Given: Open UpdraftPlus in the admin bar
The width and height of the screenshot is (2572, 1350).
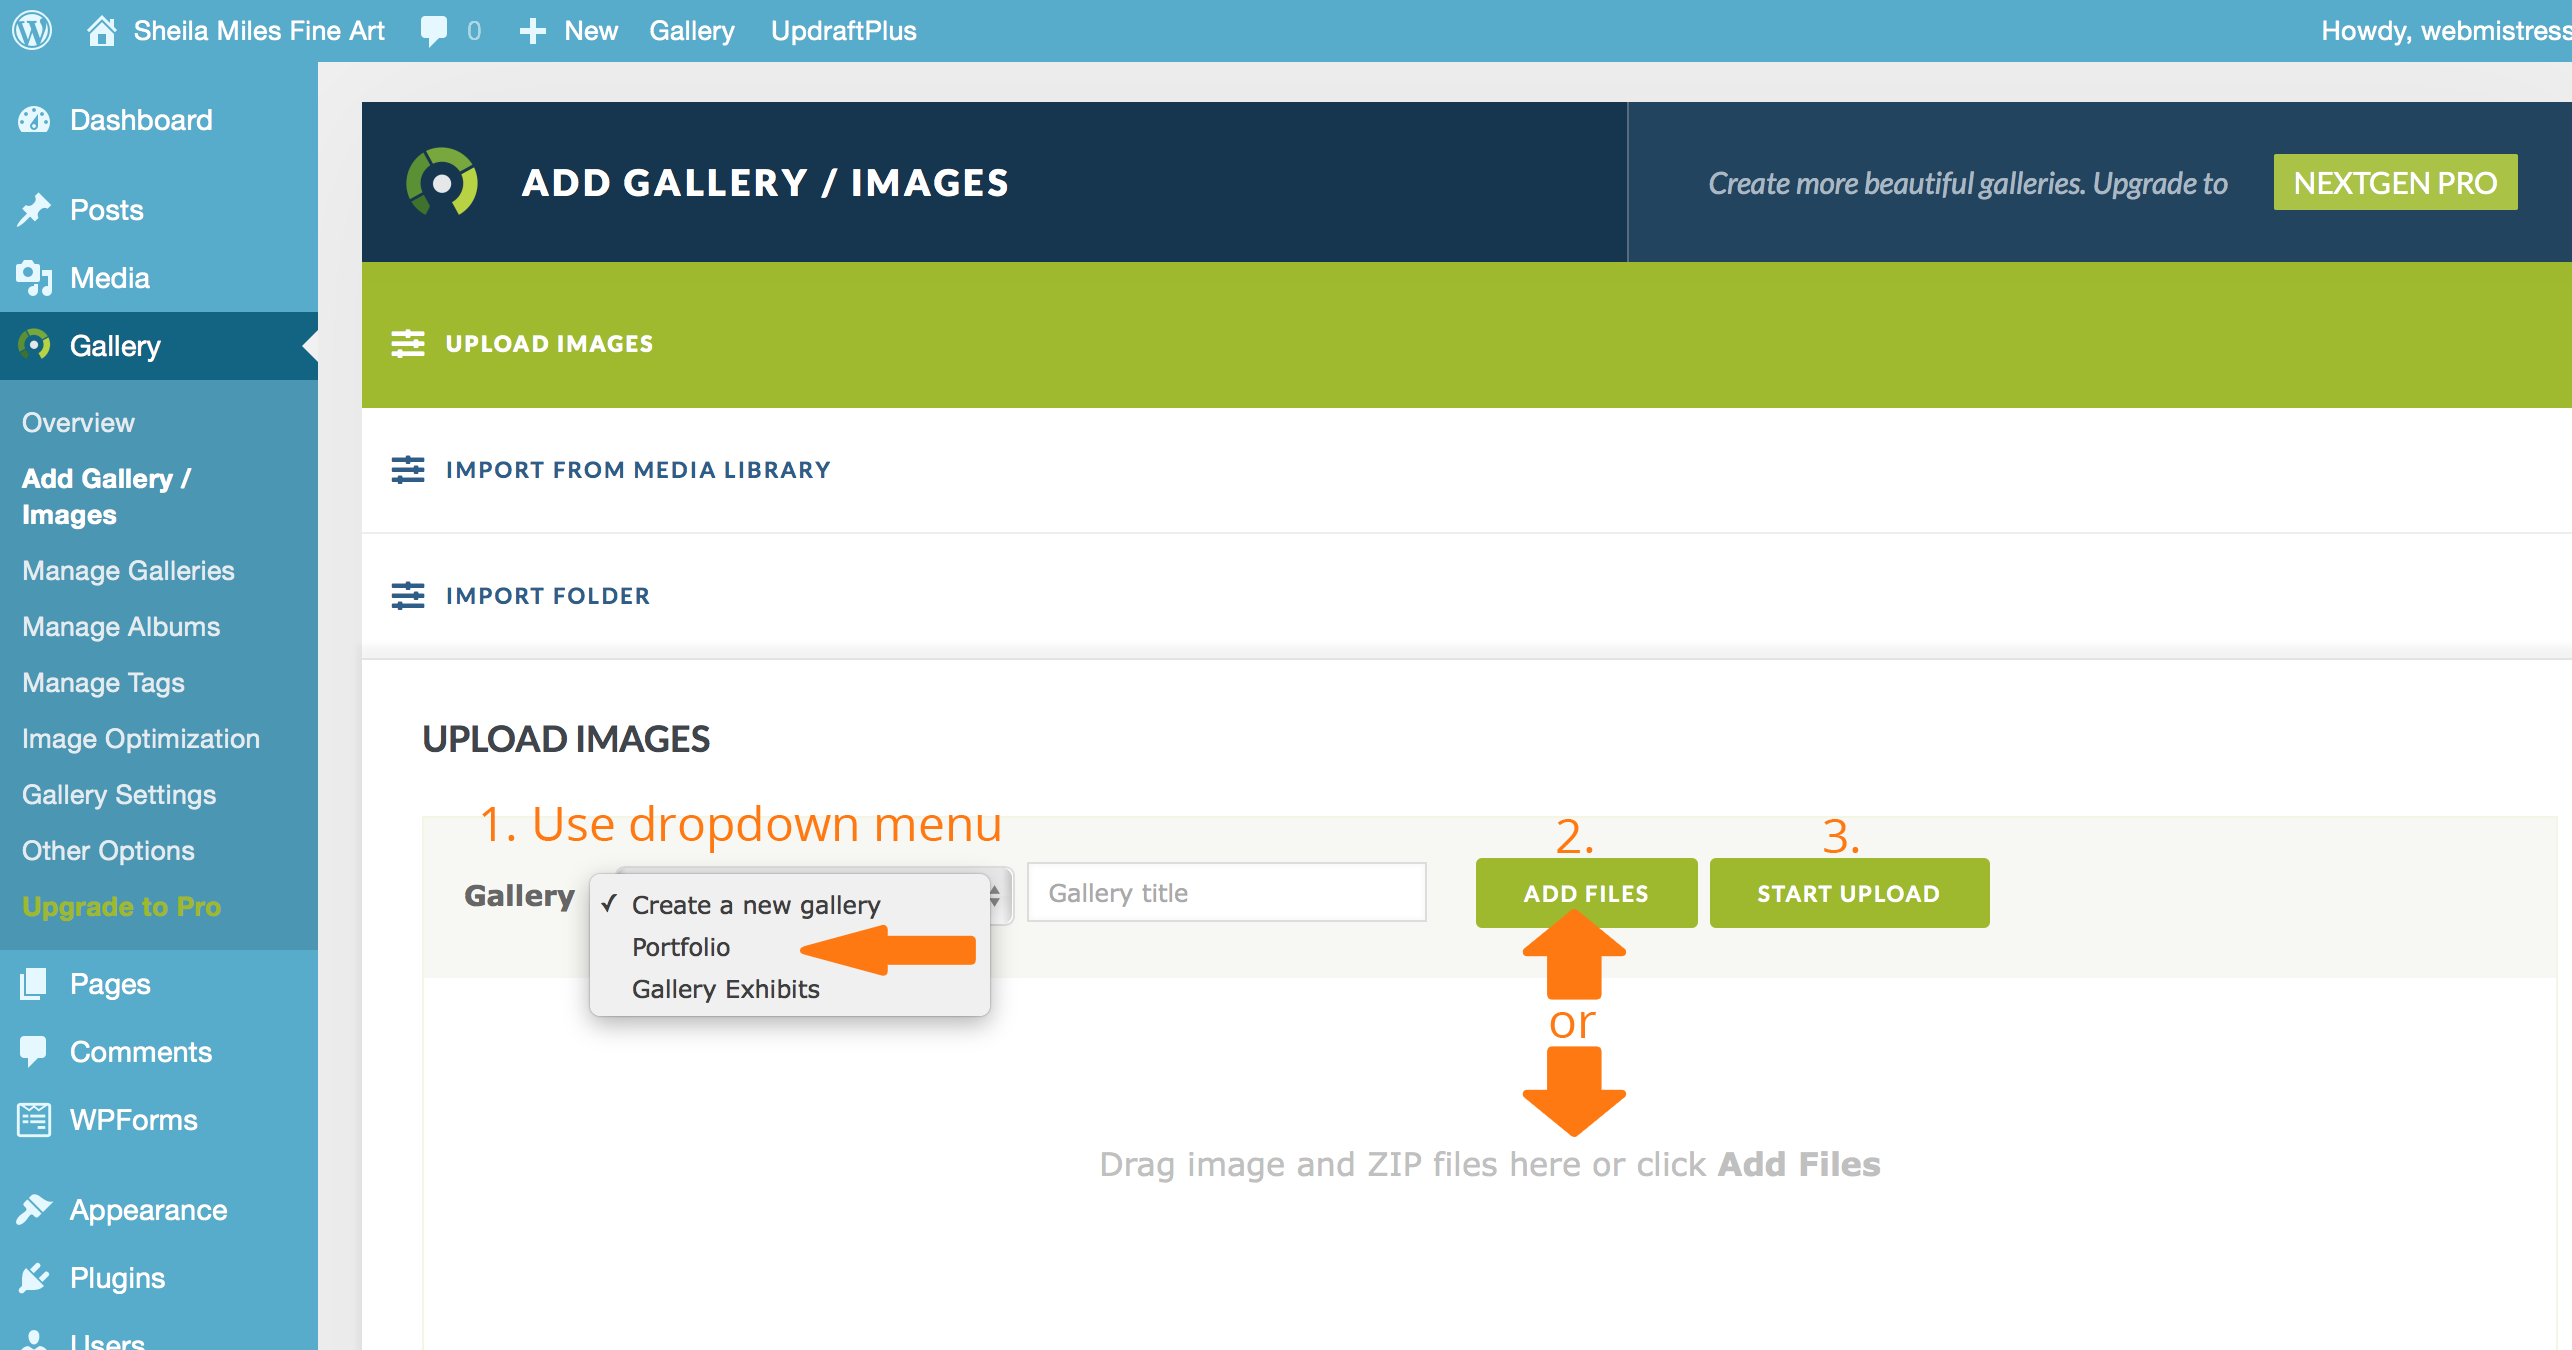Looking at the screenshot, I should (x=843, y=31).
